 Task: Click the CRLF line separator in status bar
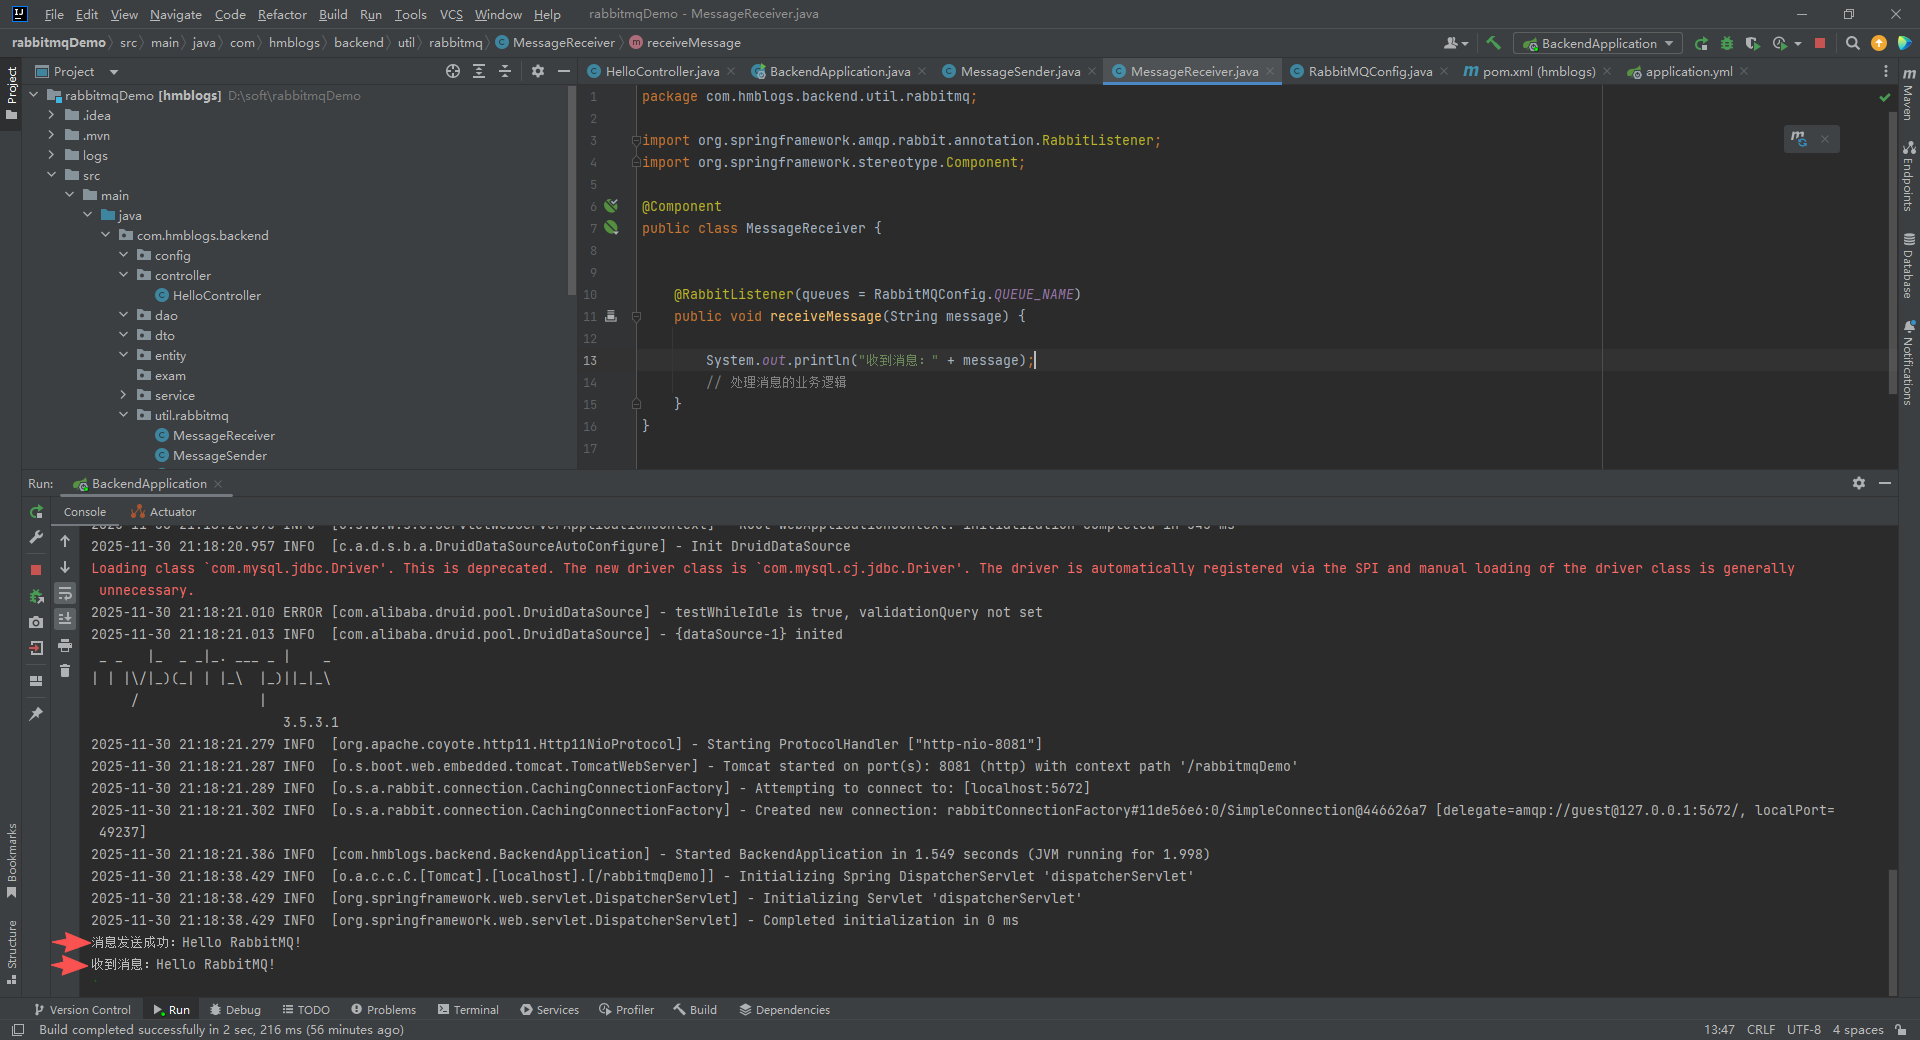pyautogui.click(x=1761, y=1029)
